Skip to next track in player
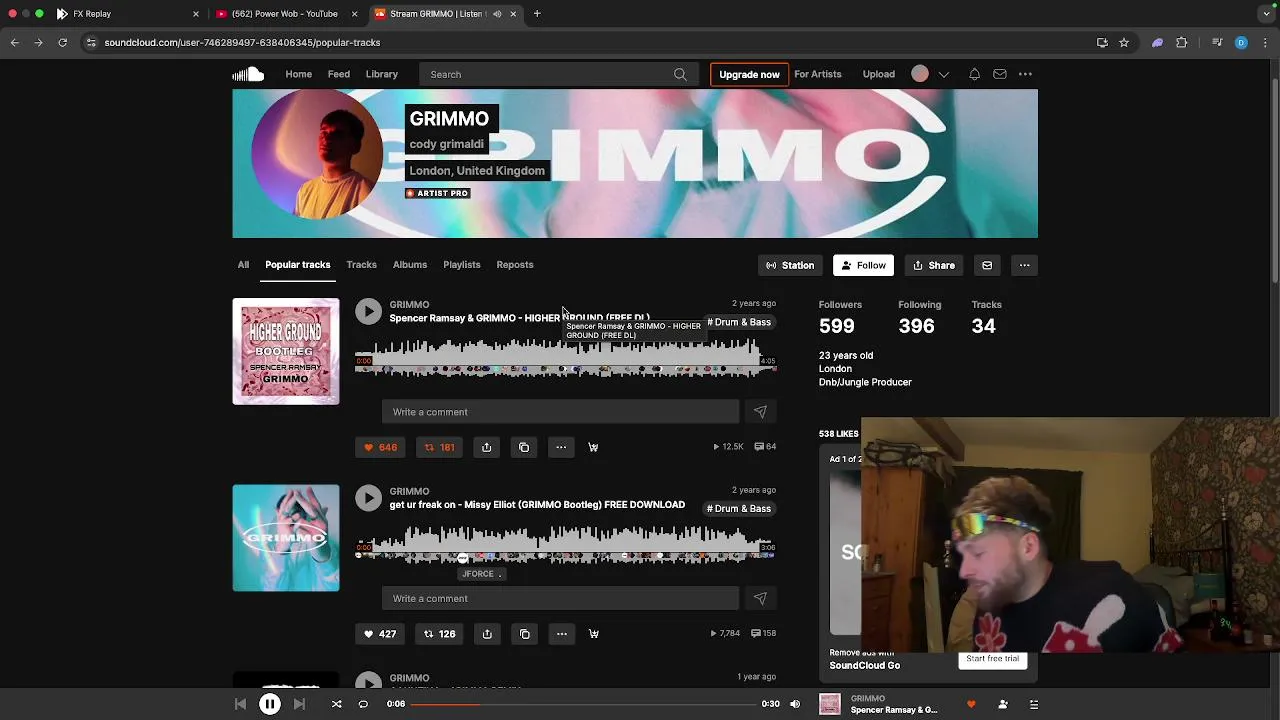Image resolution: width=1280 pixels, height=720 pixels. coord(299,704)
